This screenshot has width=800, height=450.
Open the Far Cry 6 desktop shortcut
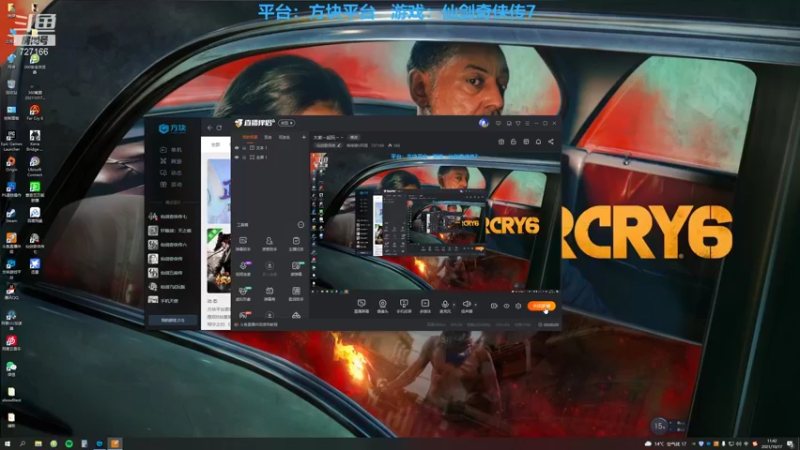[35, 112]
